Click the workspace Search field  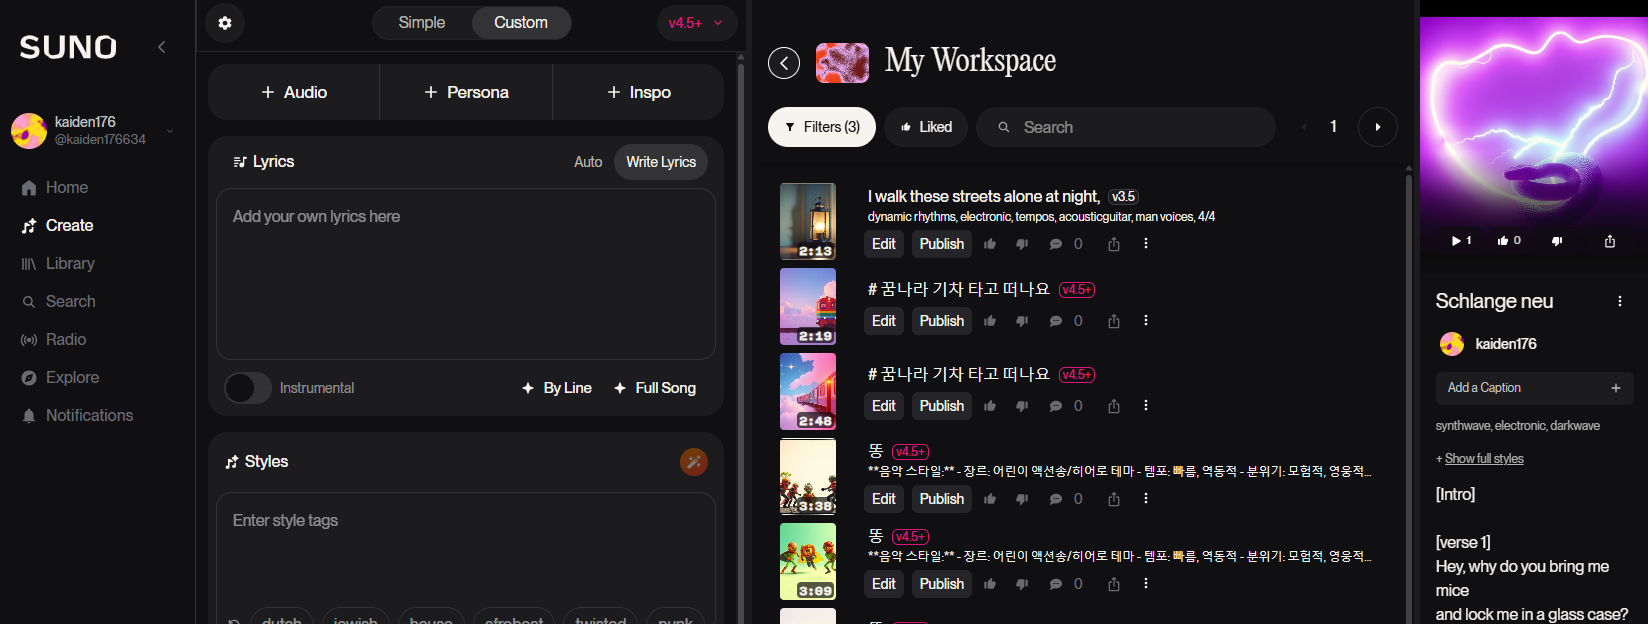tap(1125, 127)
